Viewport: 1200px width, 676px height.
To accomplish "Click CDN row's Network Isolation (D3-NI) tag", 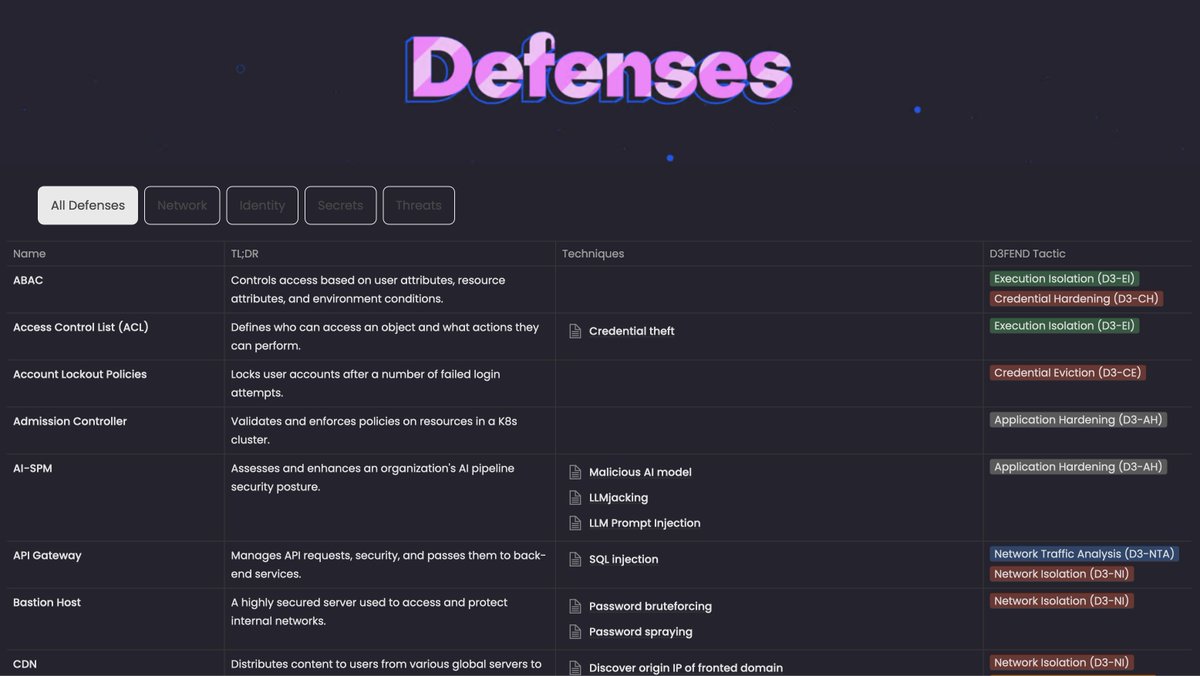I will tap(1062, 663).
